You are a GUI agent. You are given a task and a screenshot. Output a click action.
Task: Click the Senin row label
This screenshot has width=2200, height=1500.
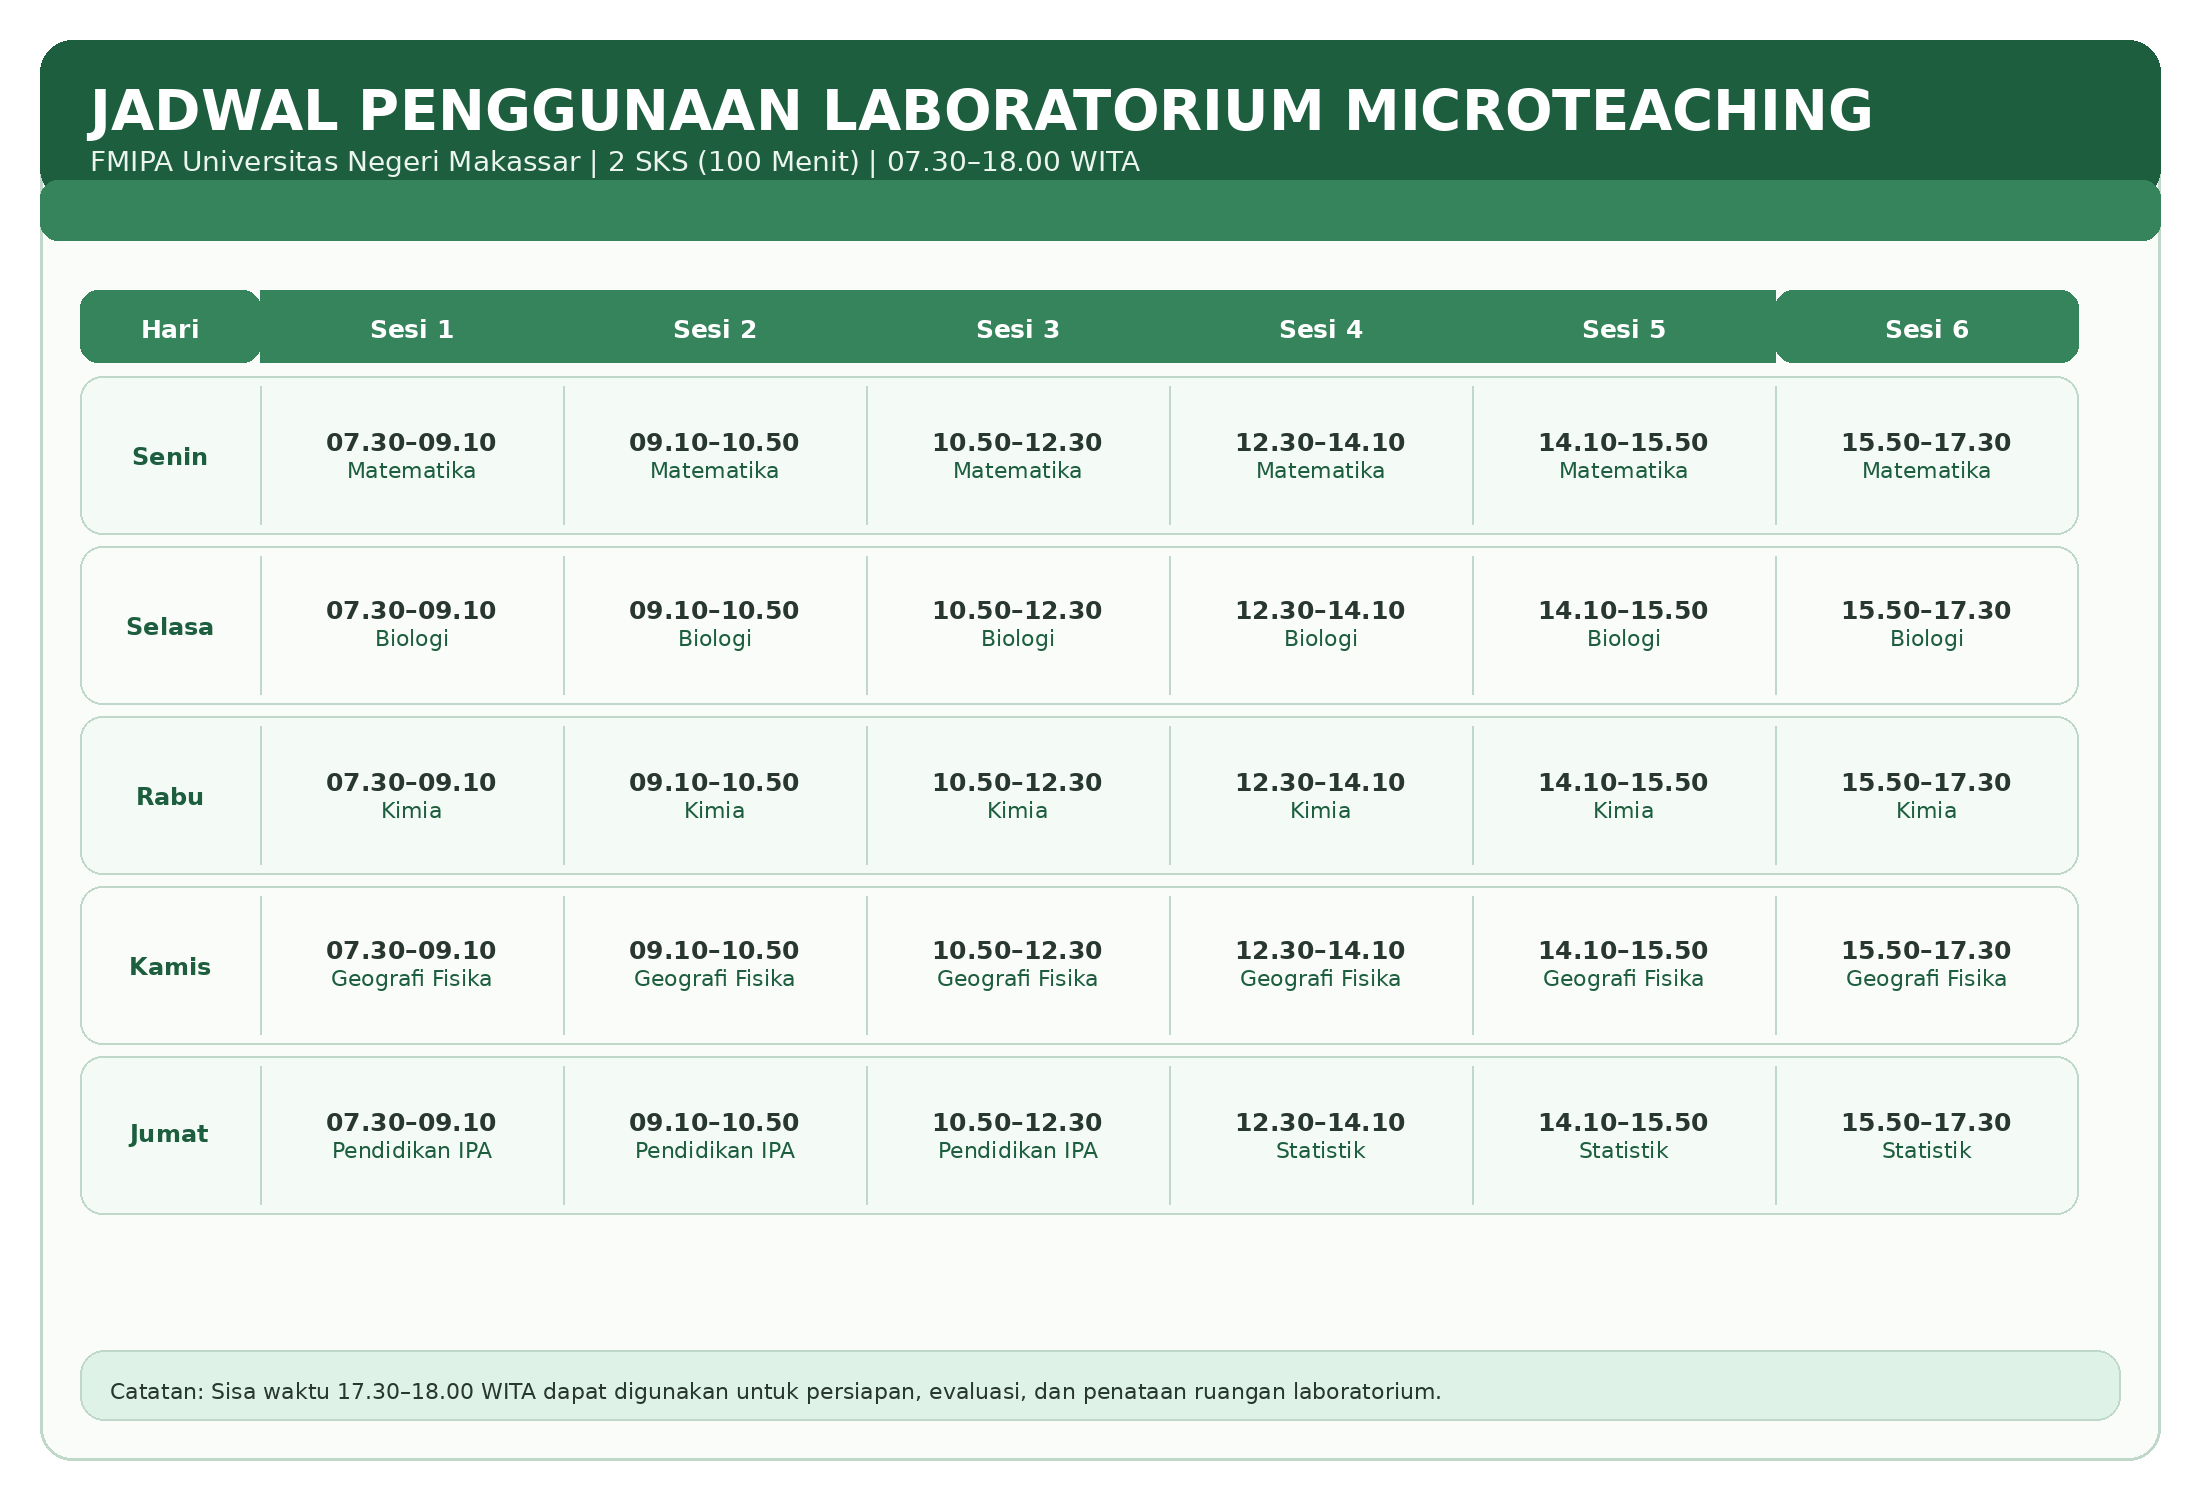[x=170, y=456]
